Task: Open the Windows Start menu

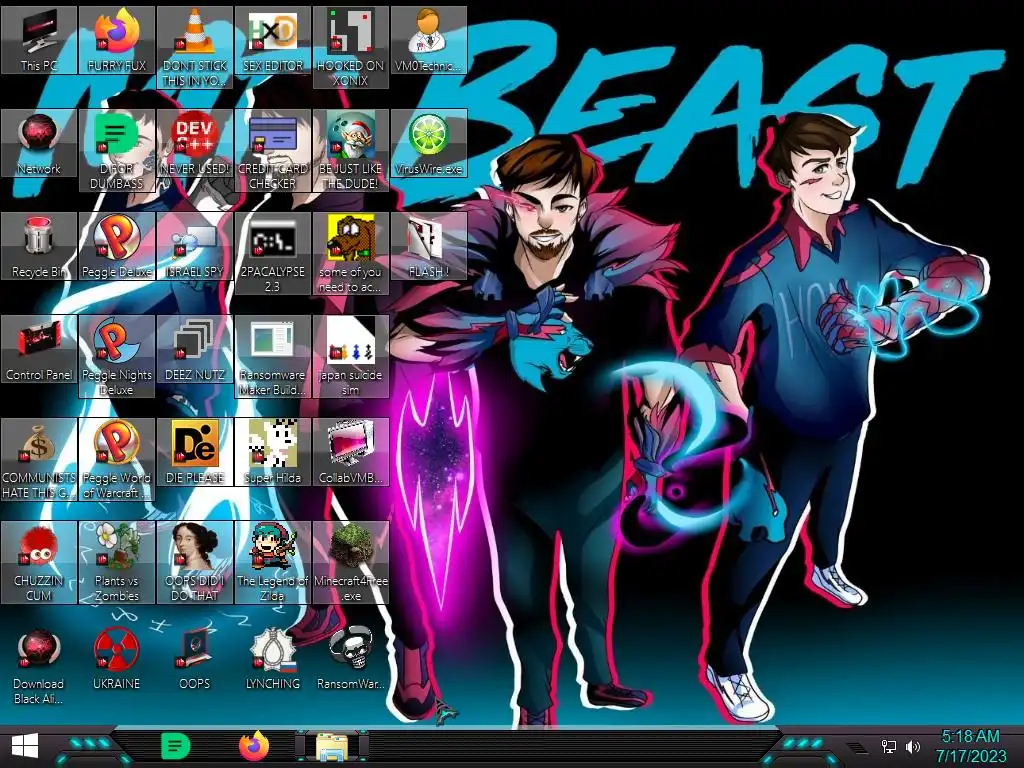Action: [x=25, y=746]
